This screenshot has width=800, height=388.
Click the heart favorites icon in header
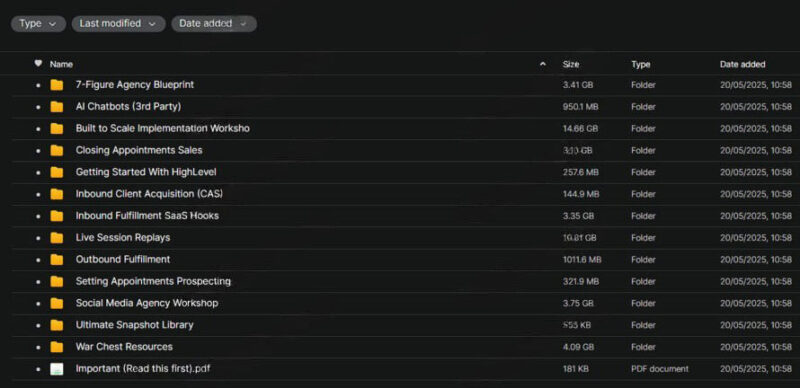(x=38, y=64)
